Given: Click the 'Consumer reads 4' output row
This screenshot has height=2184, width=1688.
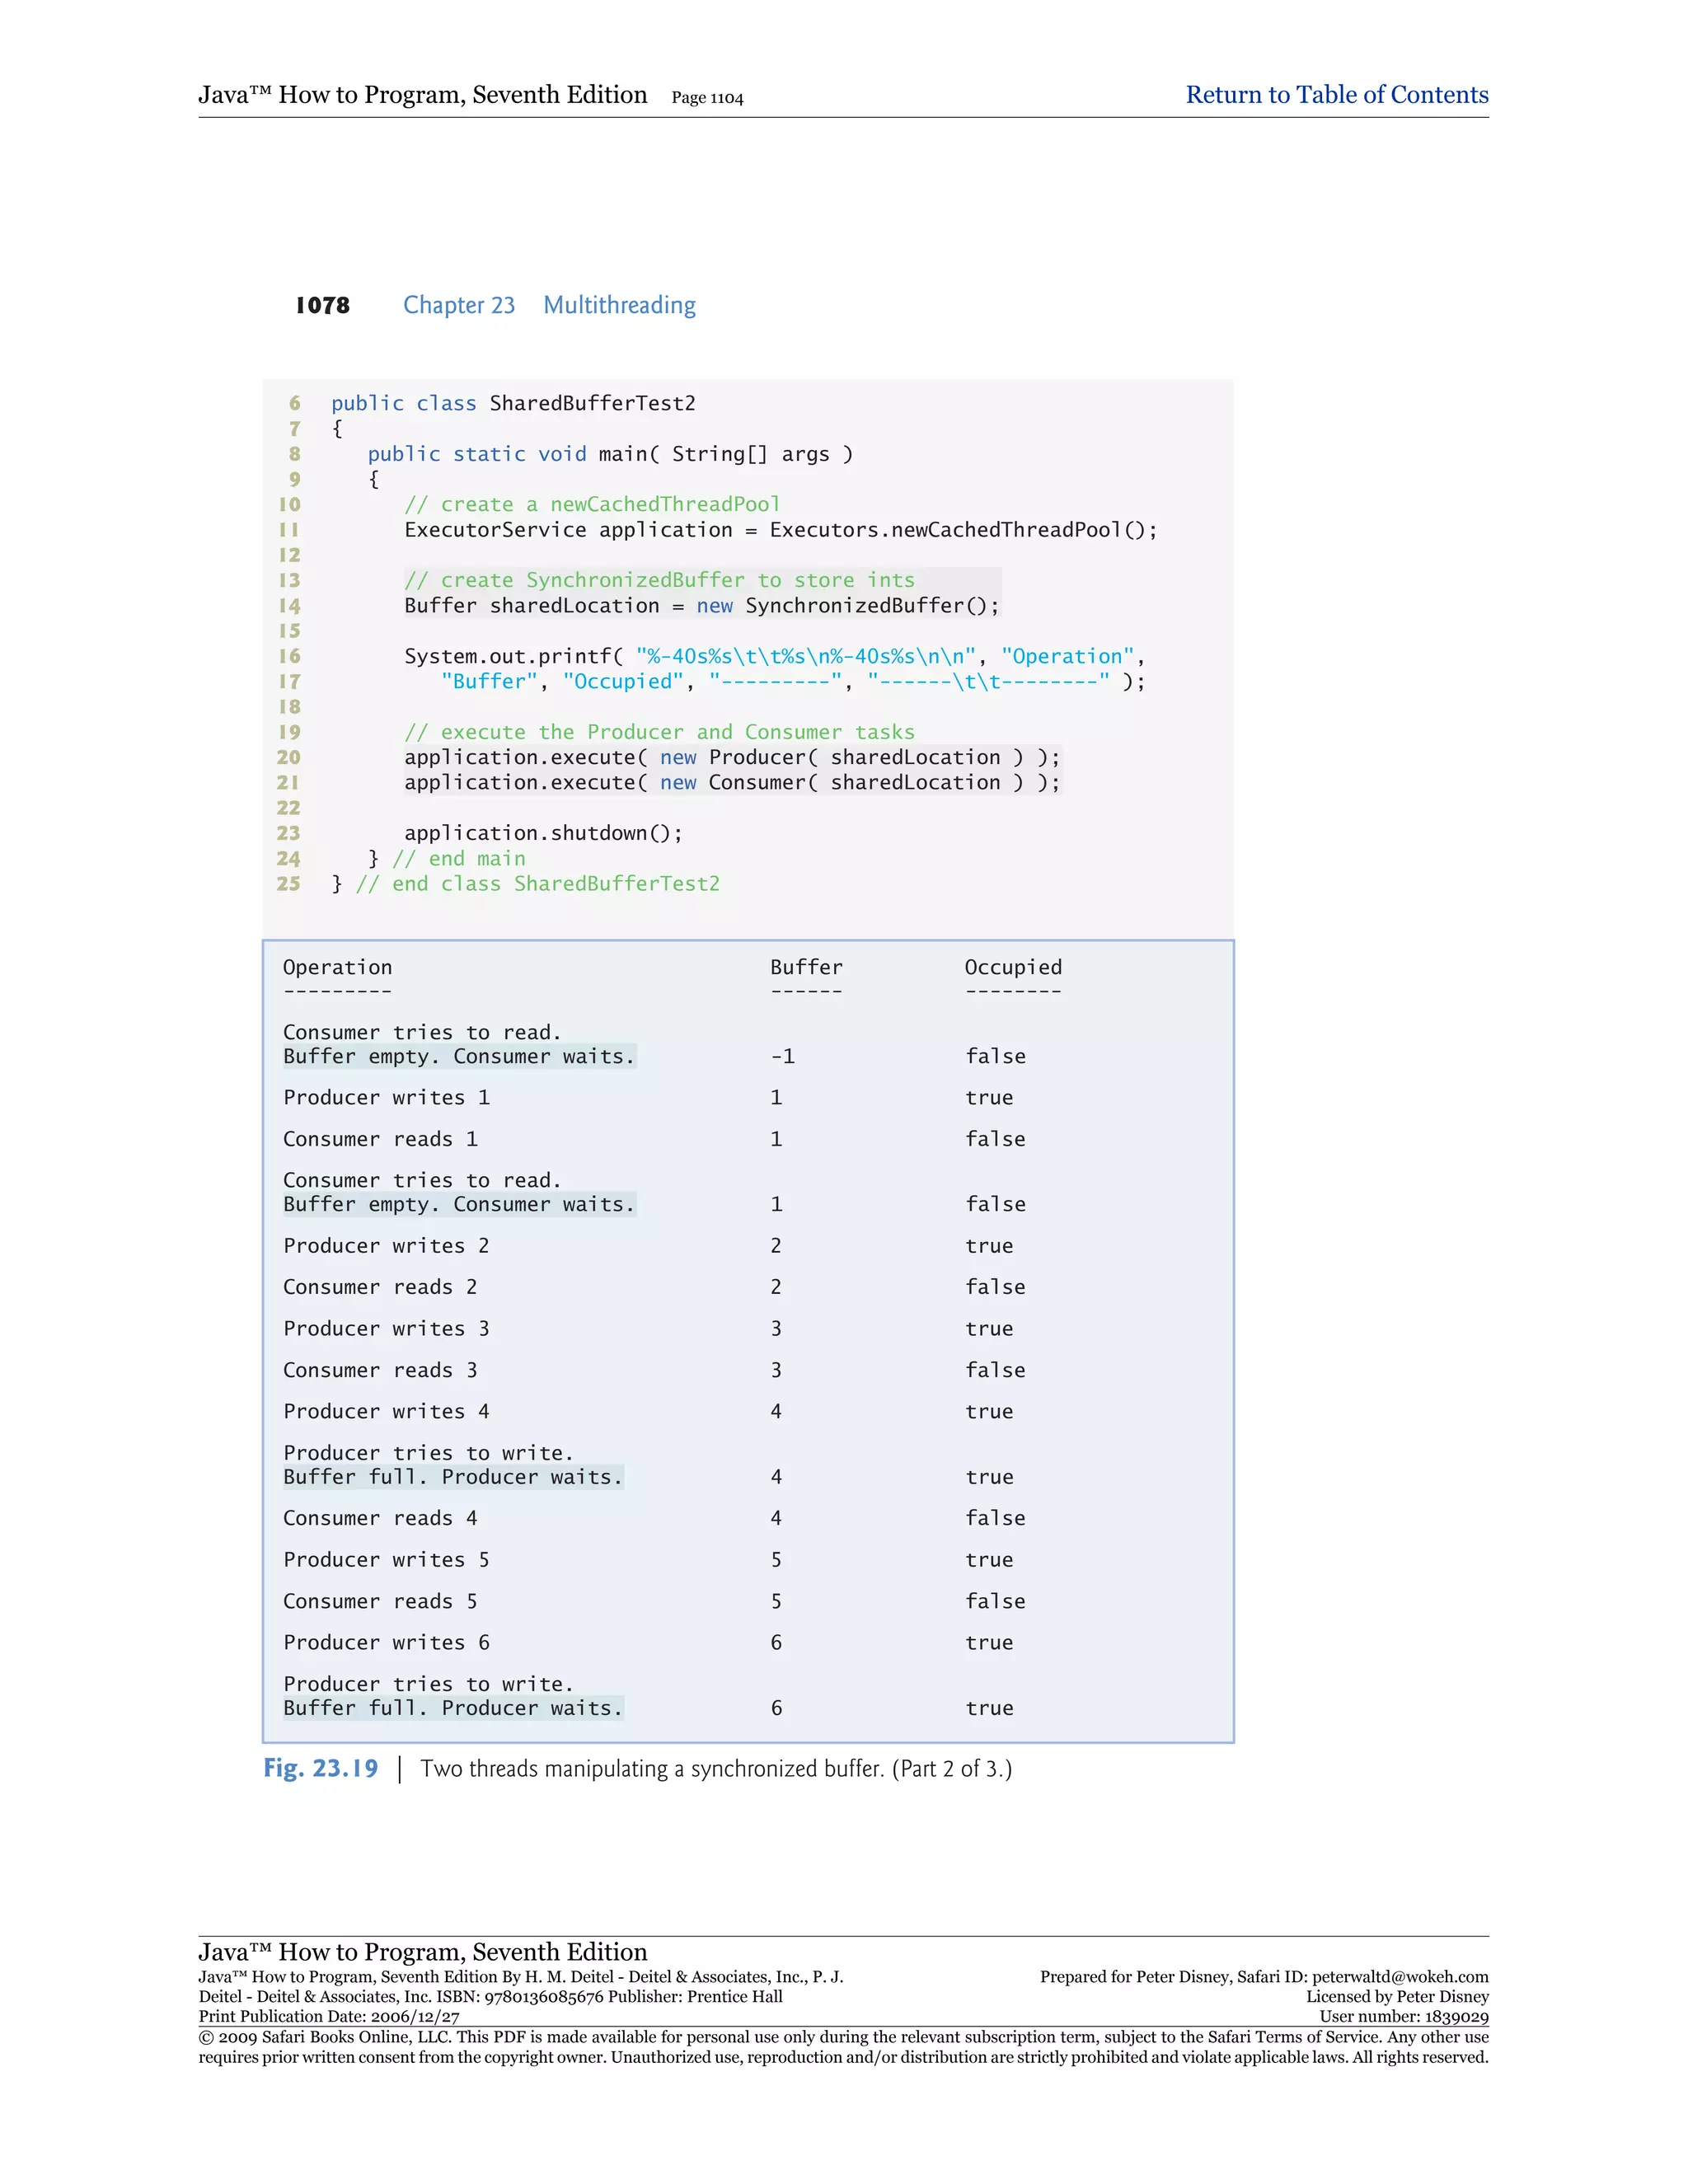Looking at the screenshot, I should click(380, 1518).
